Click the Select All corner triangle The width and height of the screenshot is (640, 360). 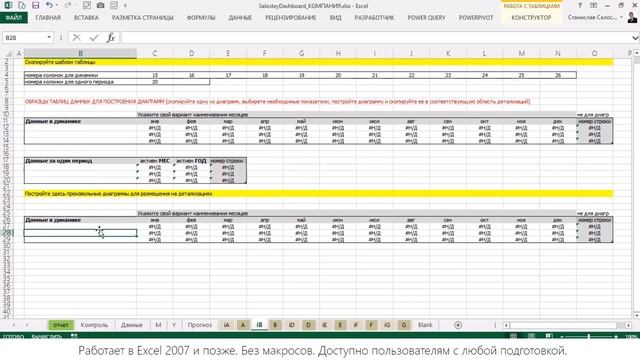pos(9,53)
